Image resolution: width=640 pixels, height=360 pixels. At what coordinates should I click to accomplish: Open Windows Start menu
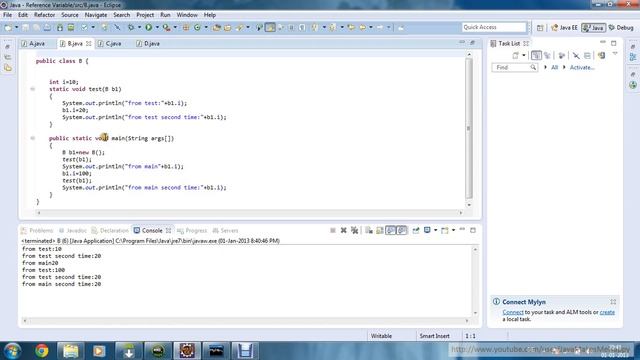pos(12,351)
